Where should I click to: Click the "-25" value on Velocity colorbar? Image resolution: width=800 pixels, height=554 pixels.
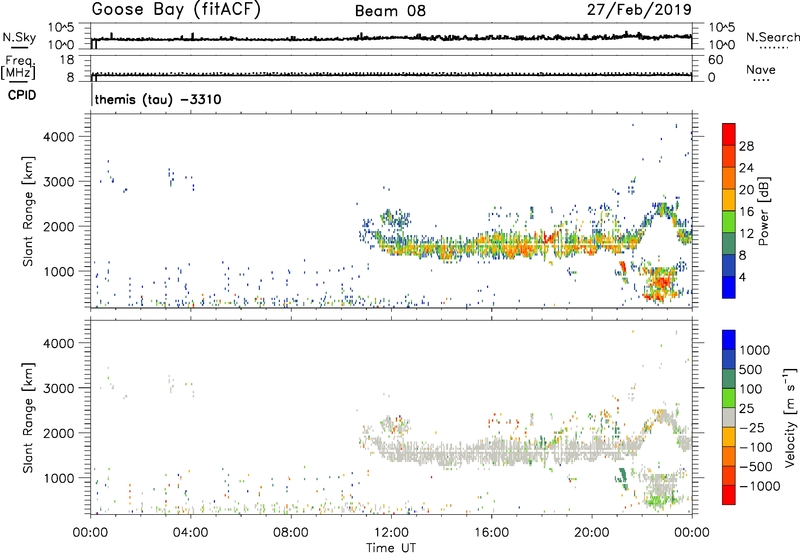click(x=752, y=427)
